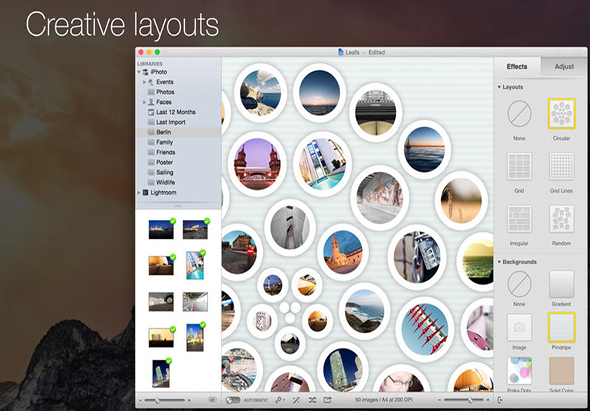Image resolution: width=590 pixels, height=411 pixels.
Task: Click the magic wand icon
Action: click(x=297, y=400)
